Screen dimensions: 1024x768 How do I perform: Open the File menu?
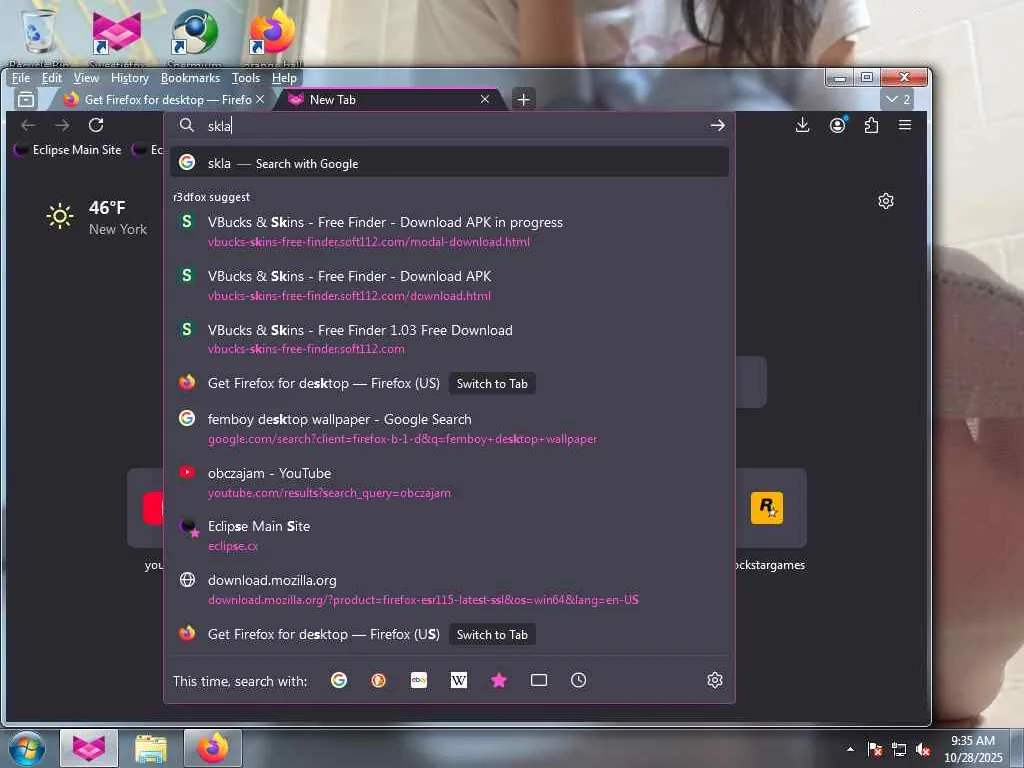[x=21, y=78]
